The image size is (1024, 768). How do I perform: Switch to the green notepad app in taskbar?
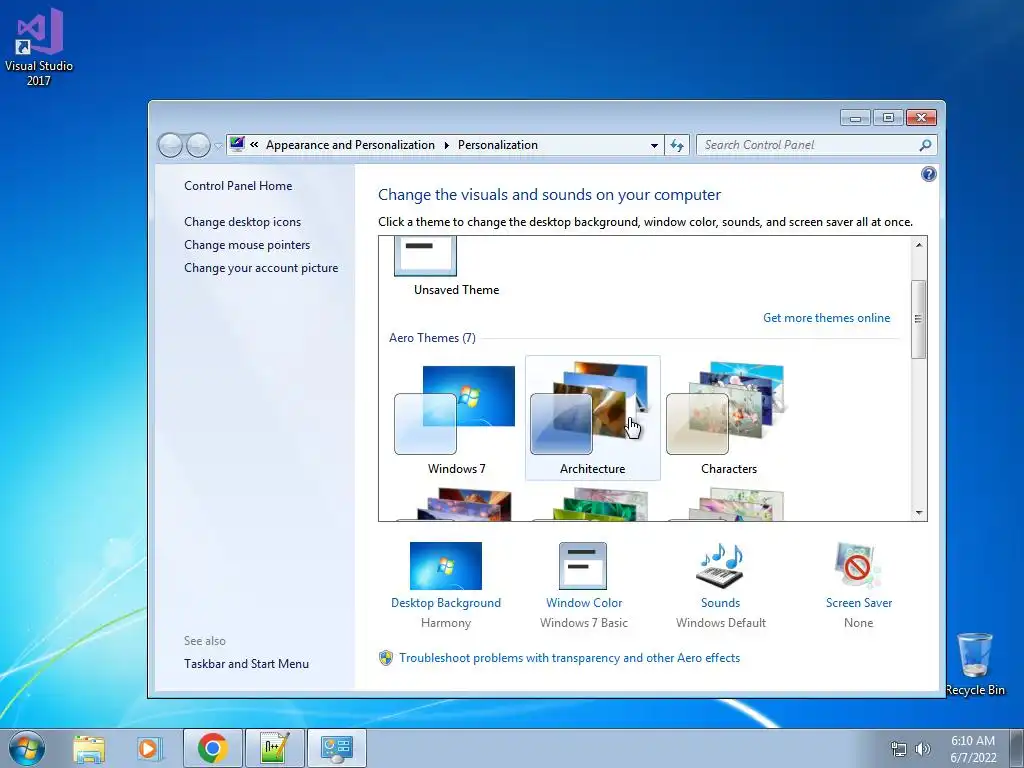tap(274, 748)
